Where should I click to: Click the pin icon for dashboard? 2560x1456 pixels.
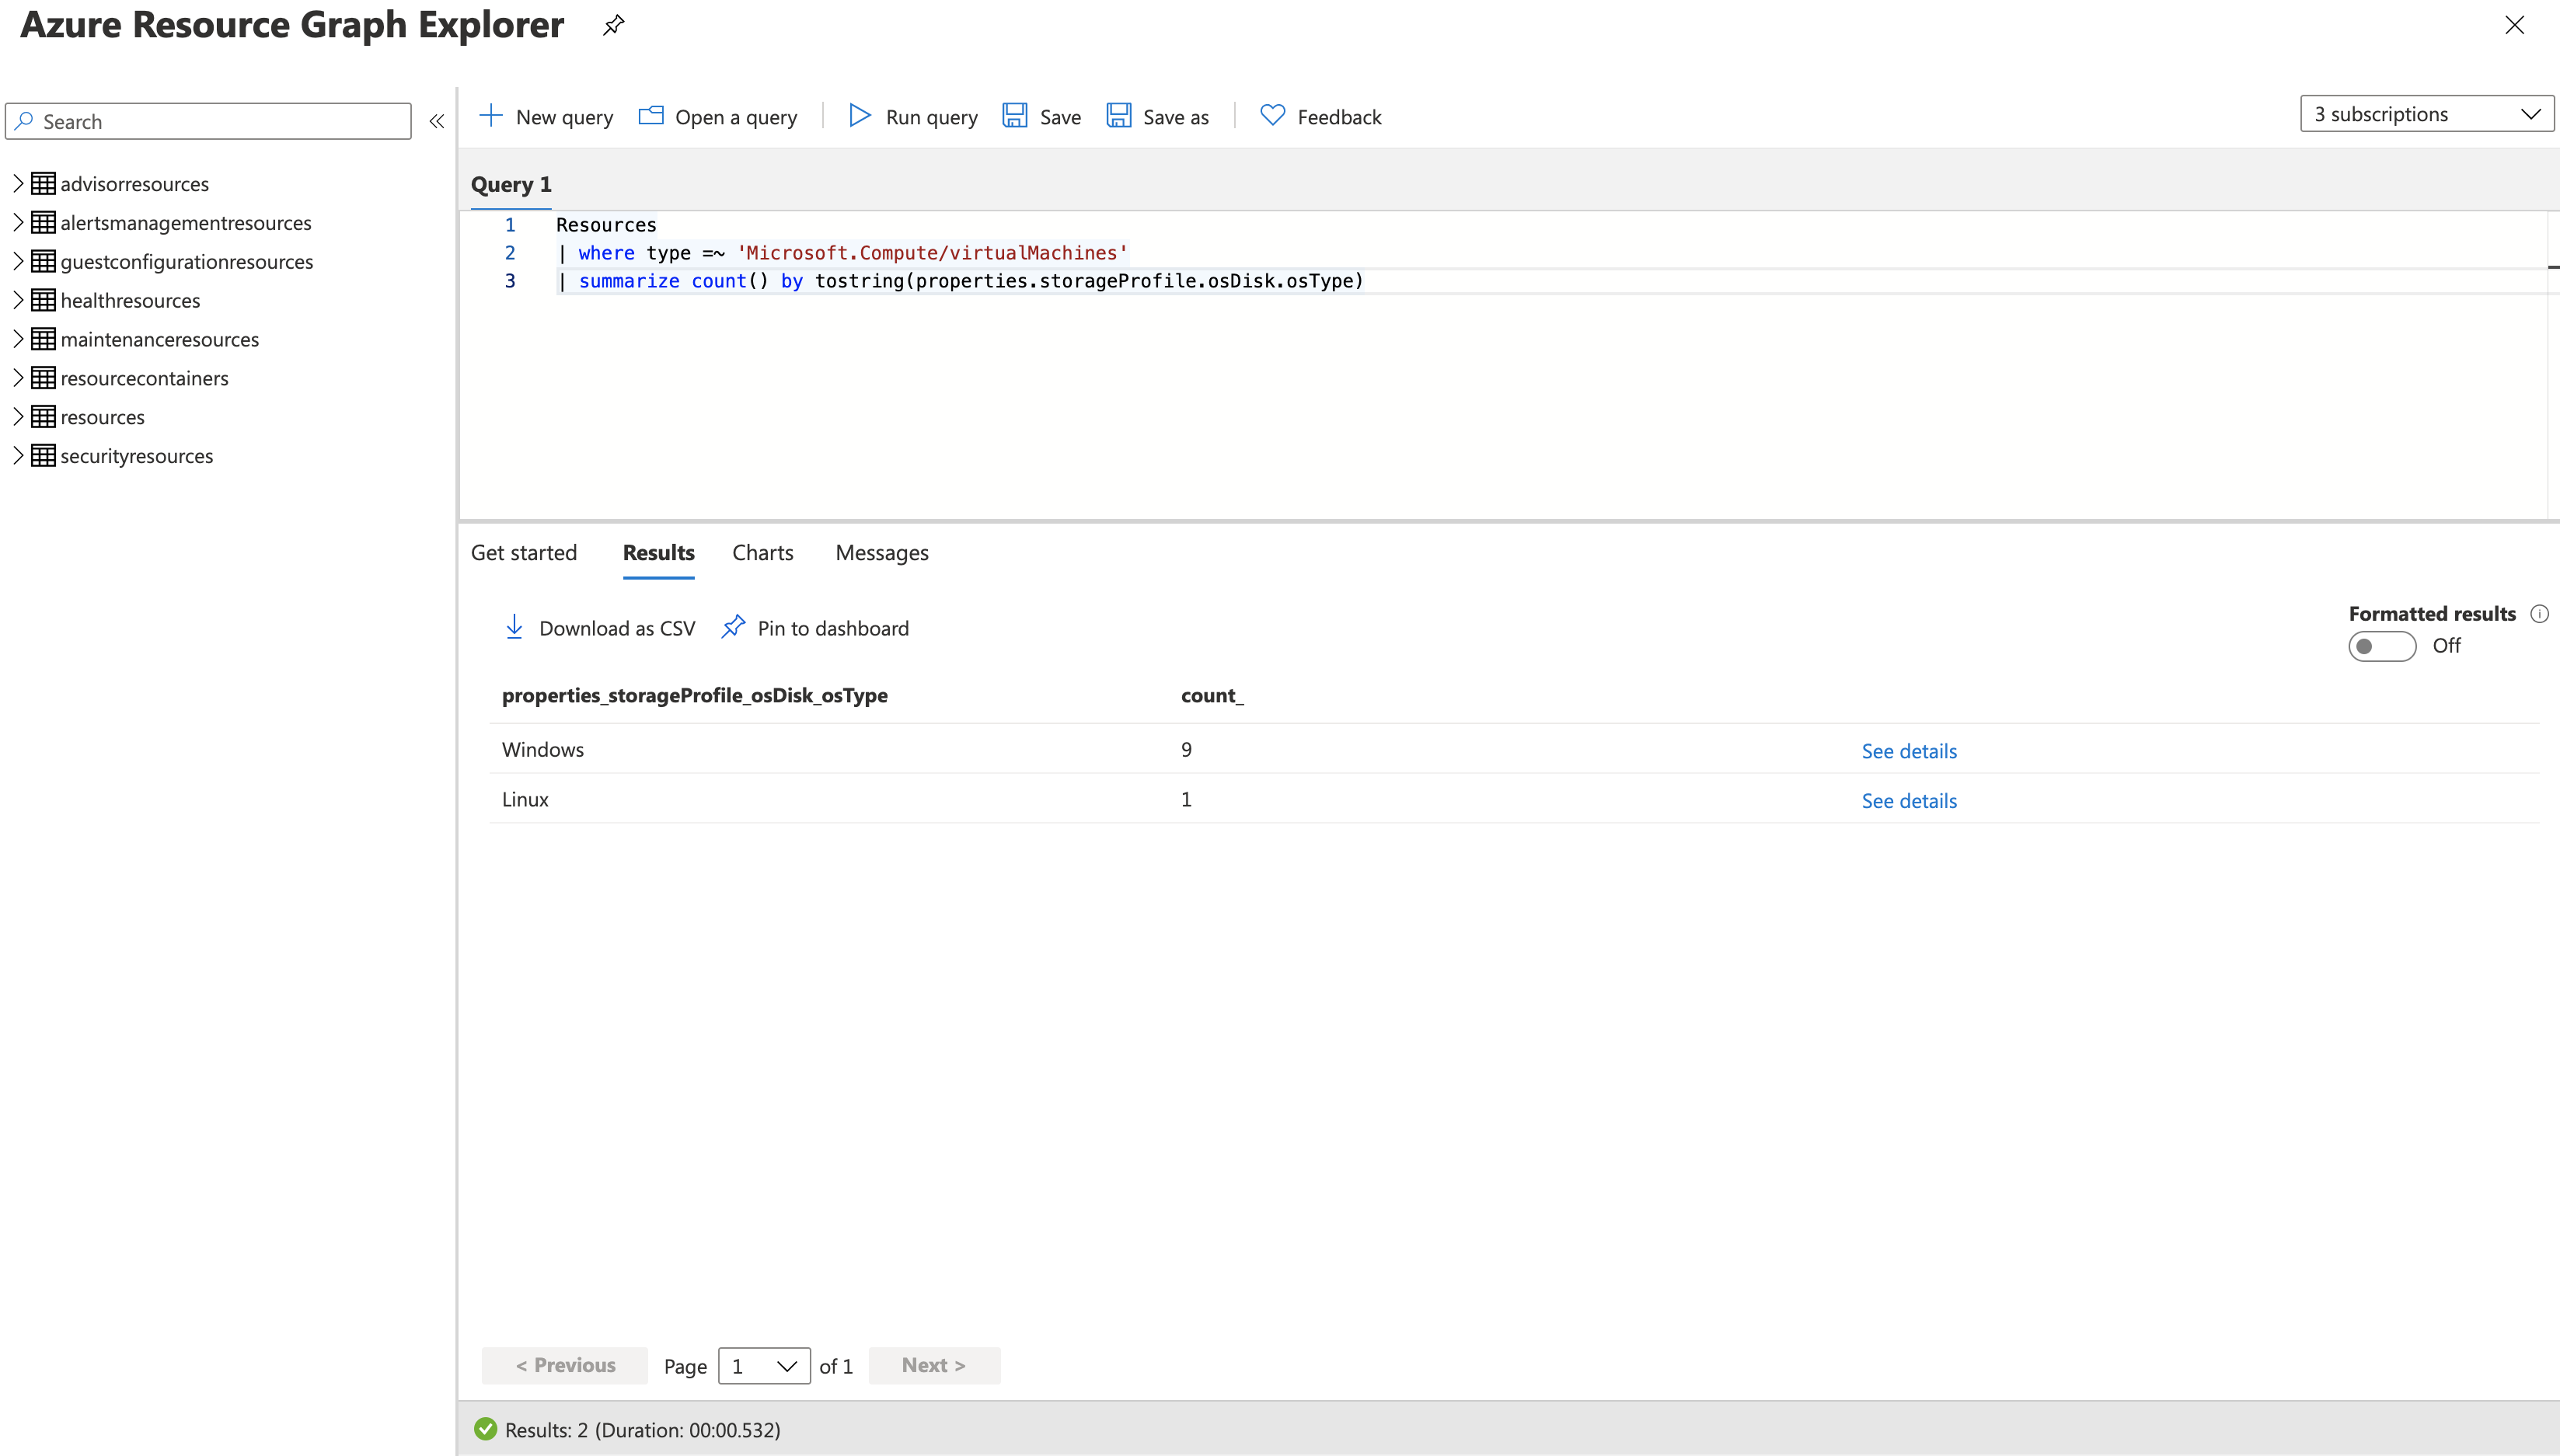click(733, 627)
